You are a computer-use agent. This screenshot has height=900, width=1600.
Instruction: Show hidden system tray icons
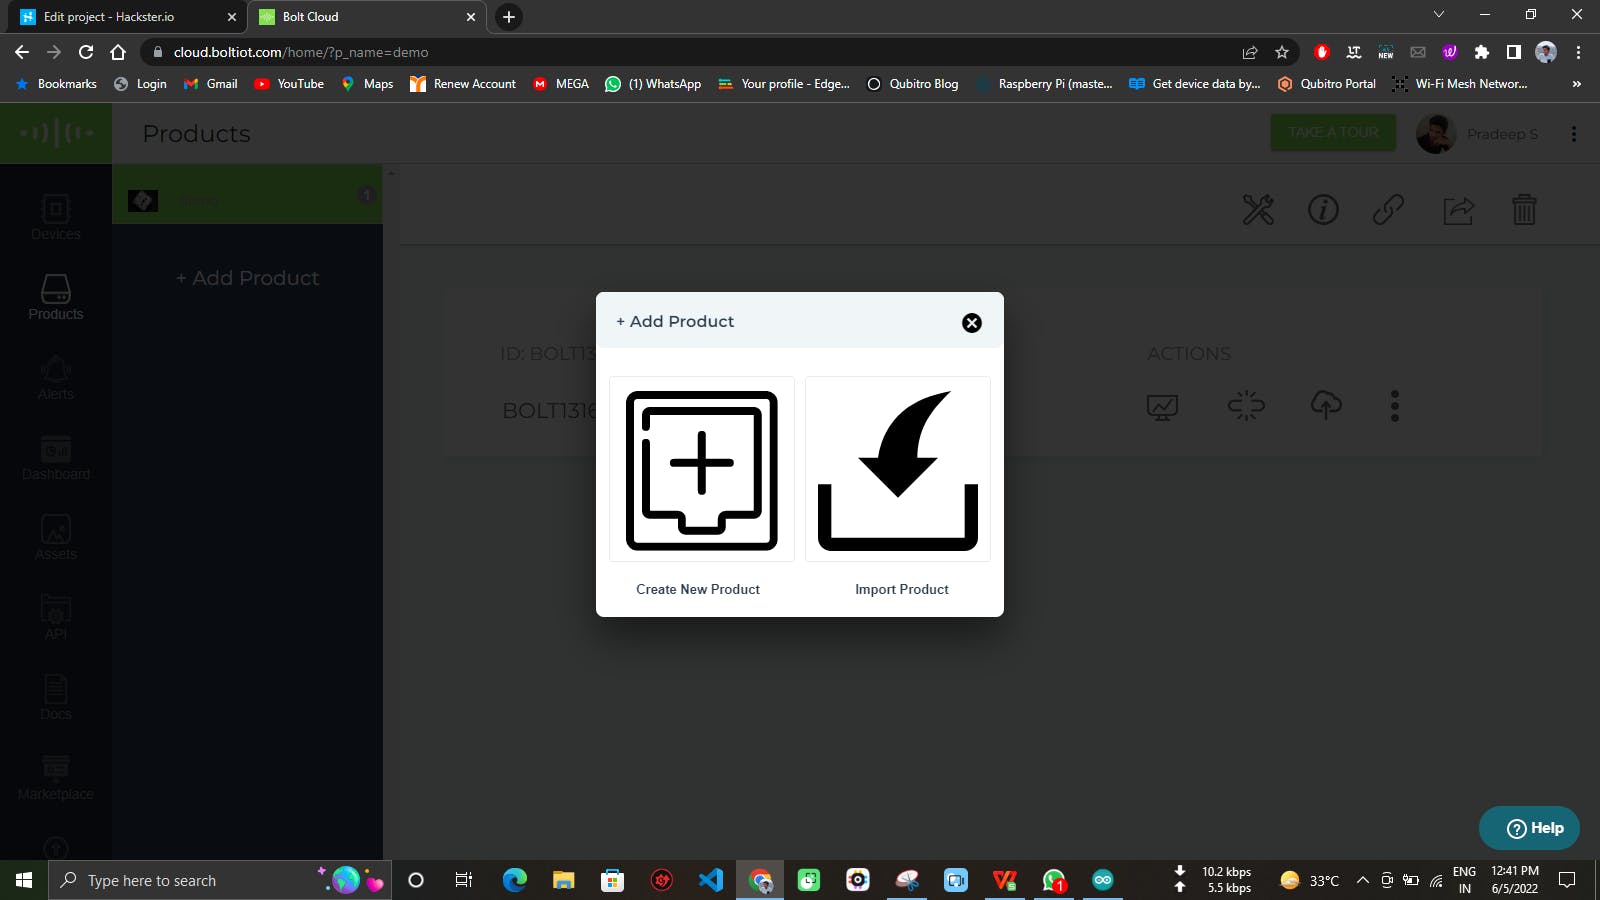tap(1362, 880)
